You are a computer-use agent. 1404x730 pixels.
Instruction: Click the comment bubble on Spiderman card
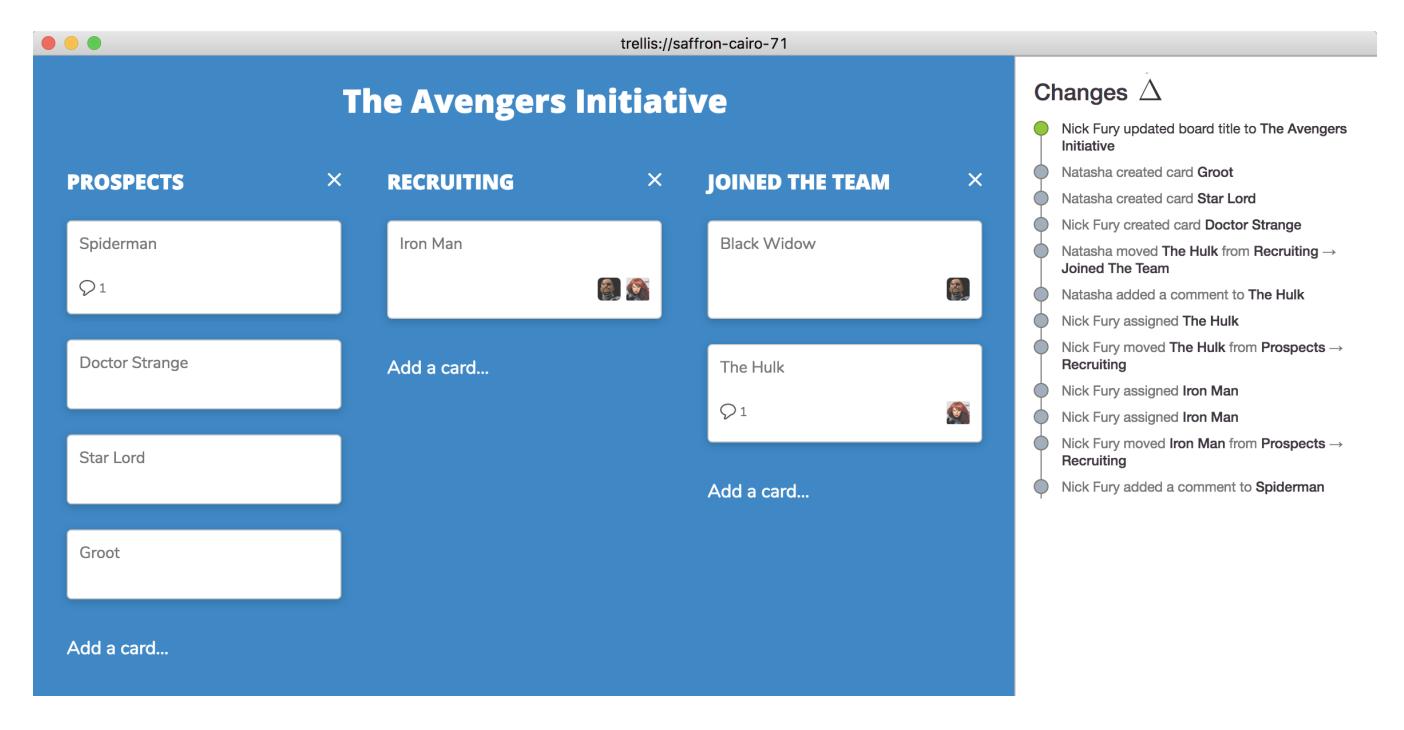(87, 288)
